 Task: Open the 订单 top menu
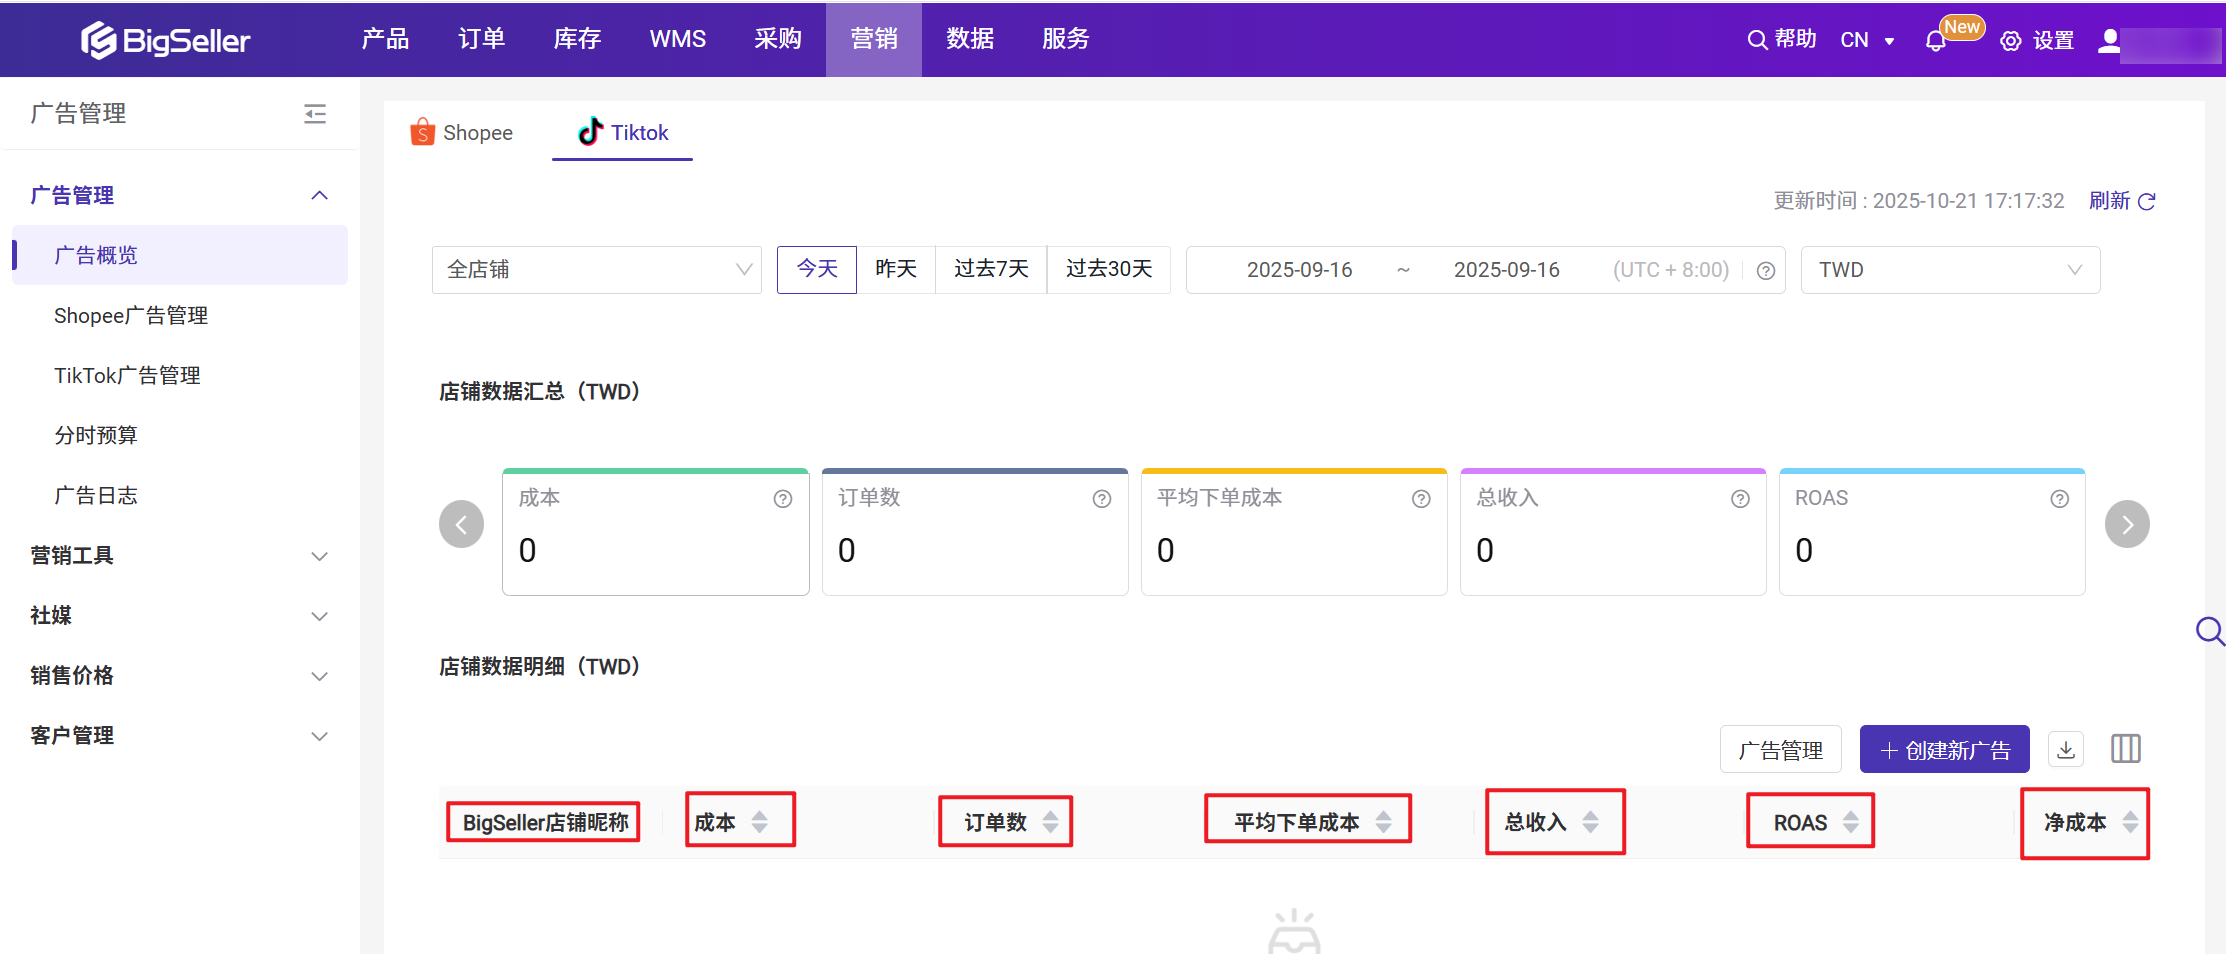481,39
